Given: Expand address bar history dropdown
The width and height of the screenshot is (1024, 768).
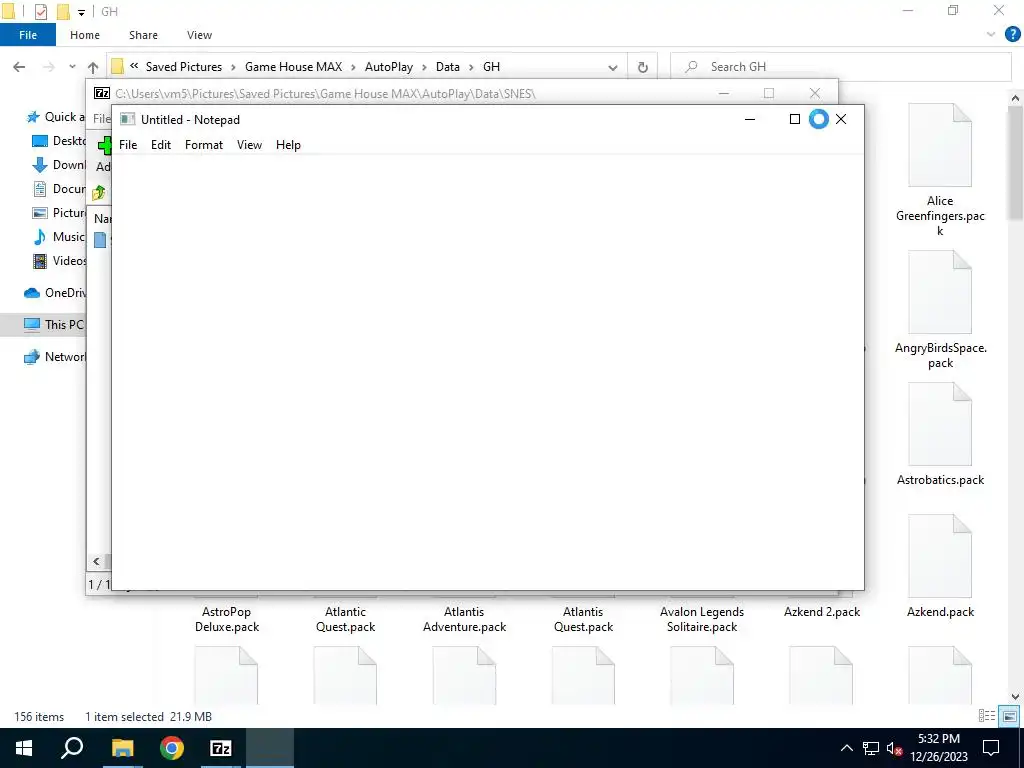Looking at the screenshot, I should click(613, 67).
